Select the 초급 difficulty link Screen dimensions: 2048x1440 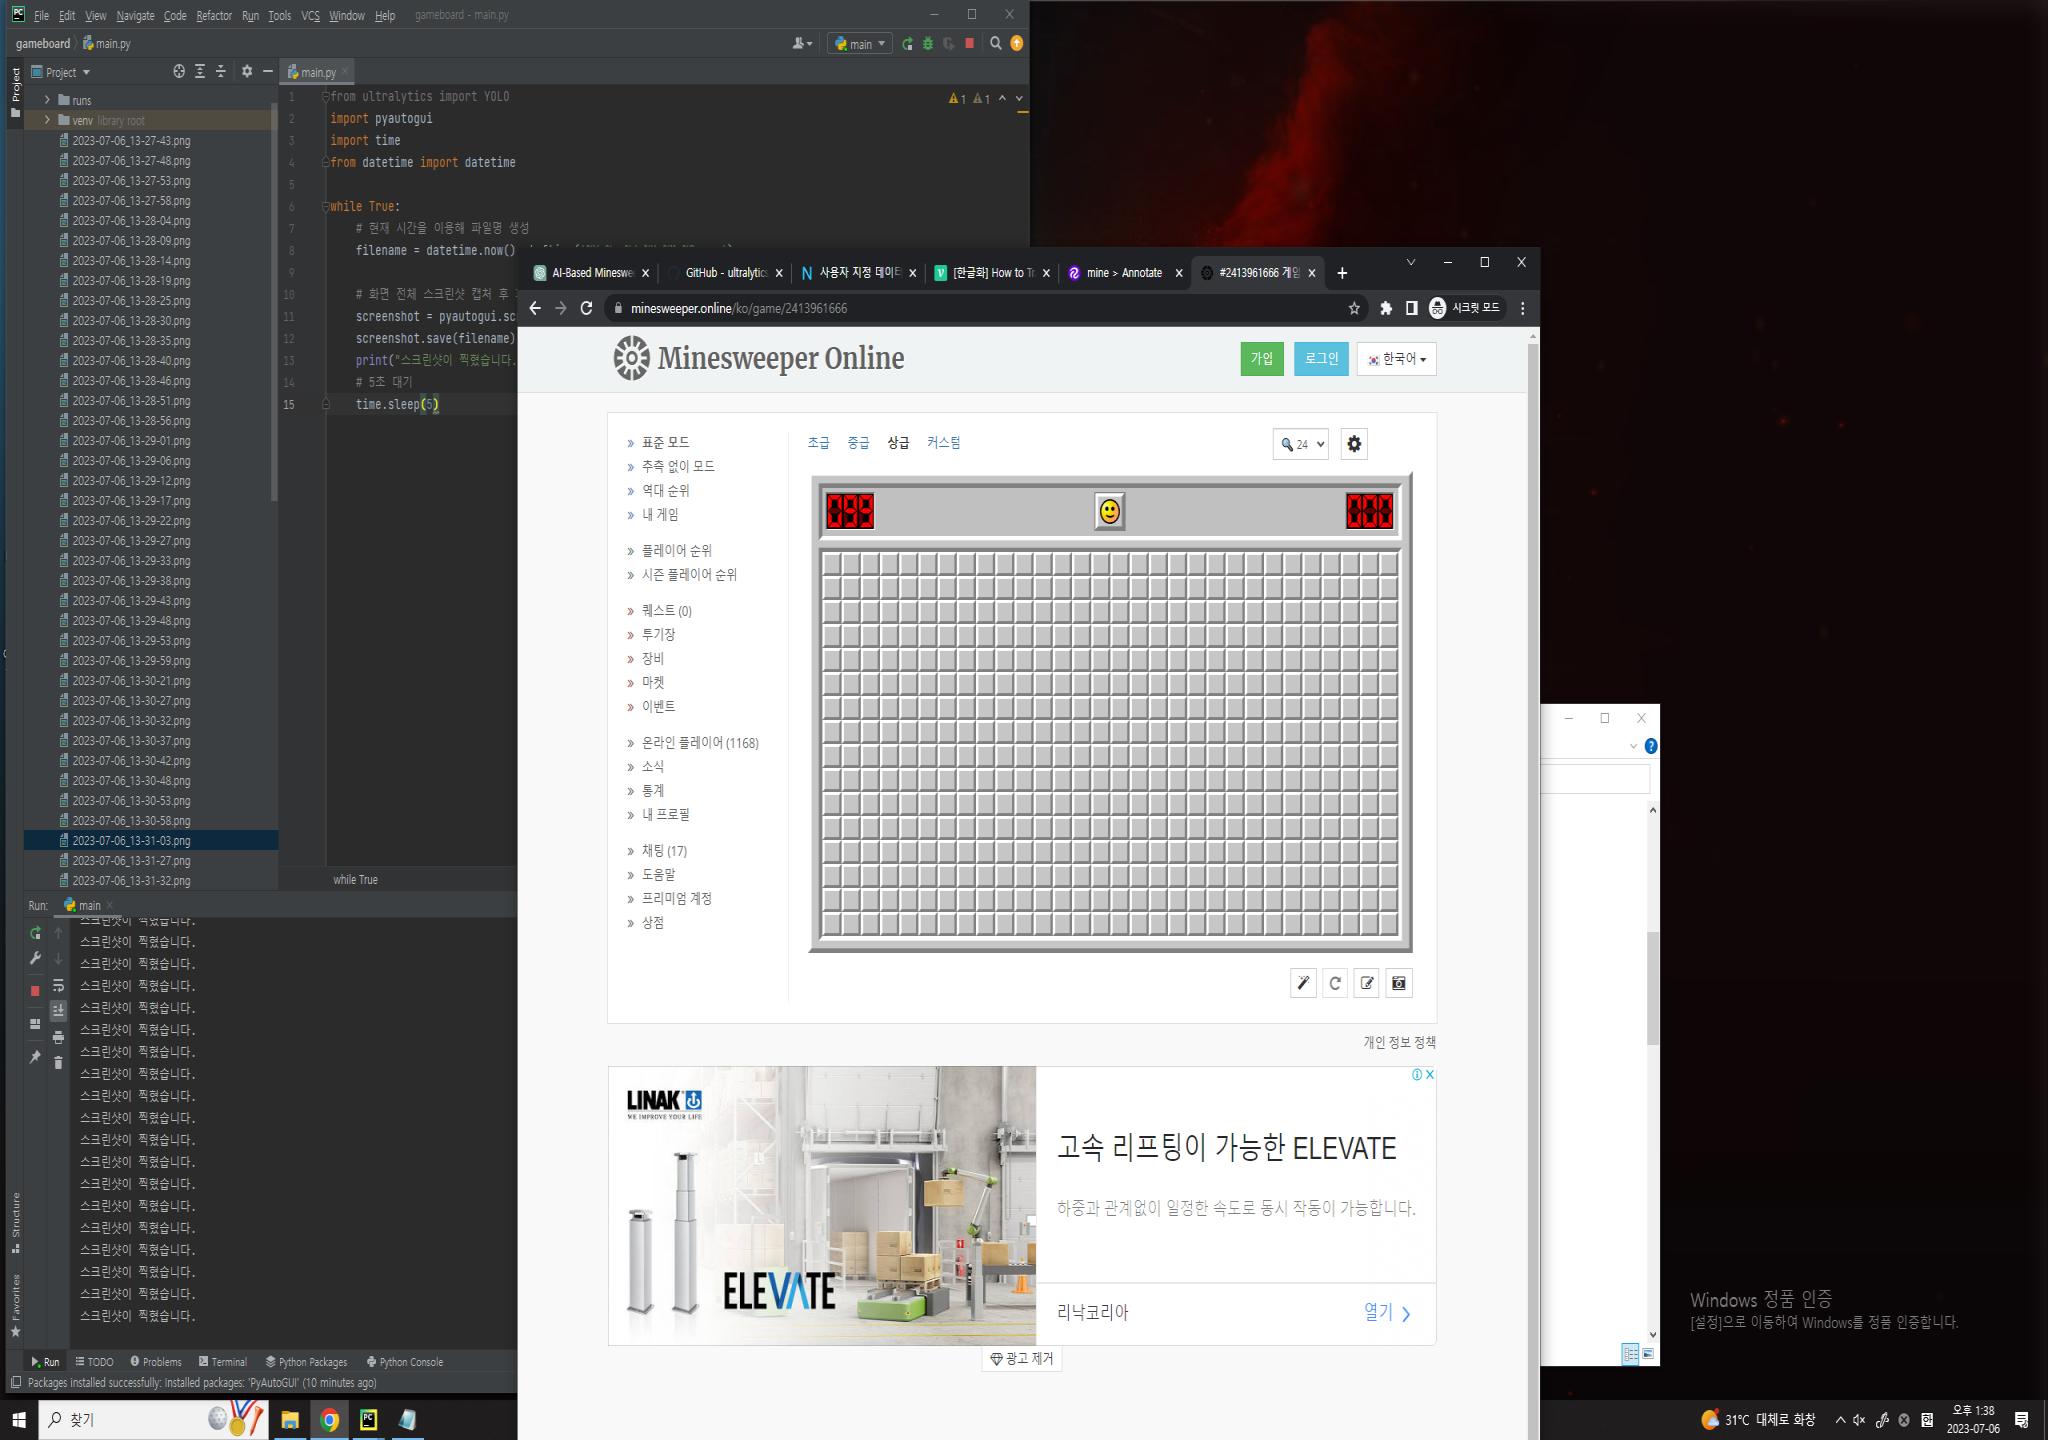[x=818, y=443]
